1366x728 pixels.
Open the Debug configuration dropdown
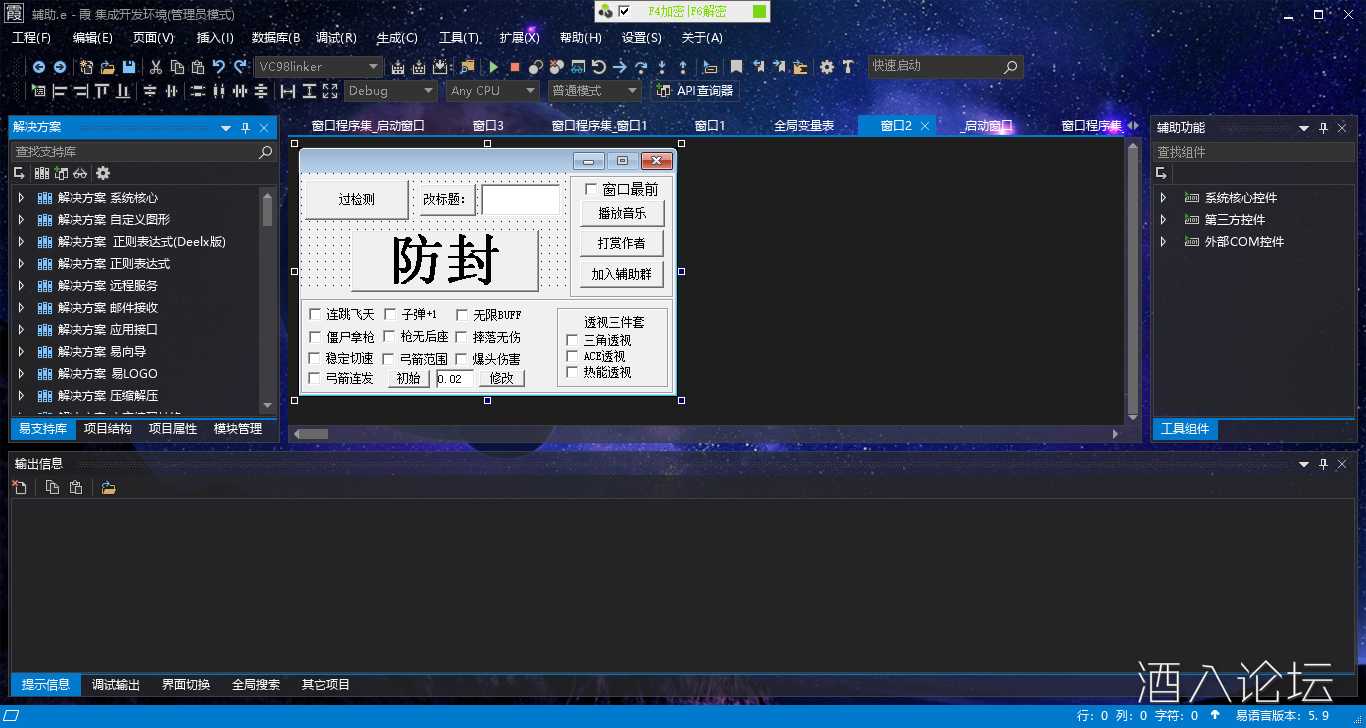[x=391, y=91]
